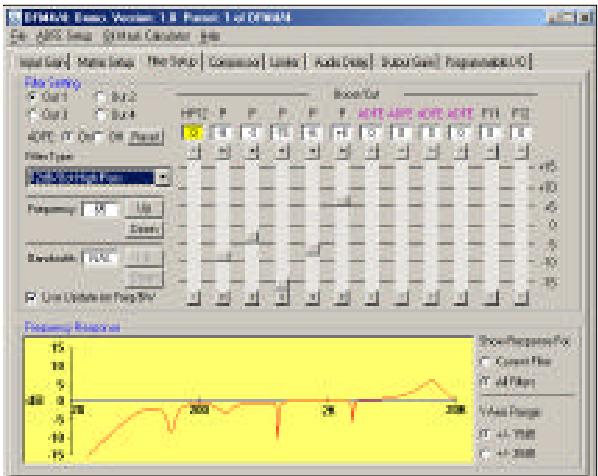Click the down arrow below the FS1 slider
The width and height of the screenshot is (598, 476).
point(490,297)
